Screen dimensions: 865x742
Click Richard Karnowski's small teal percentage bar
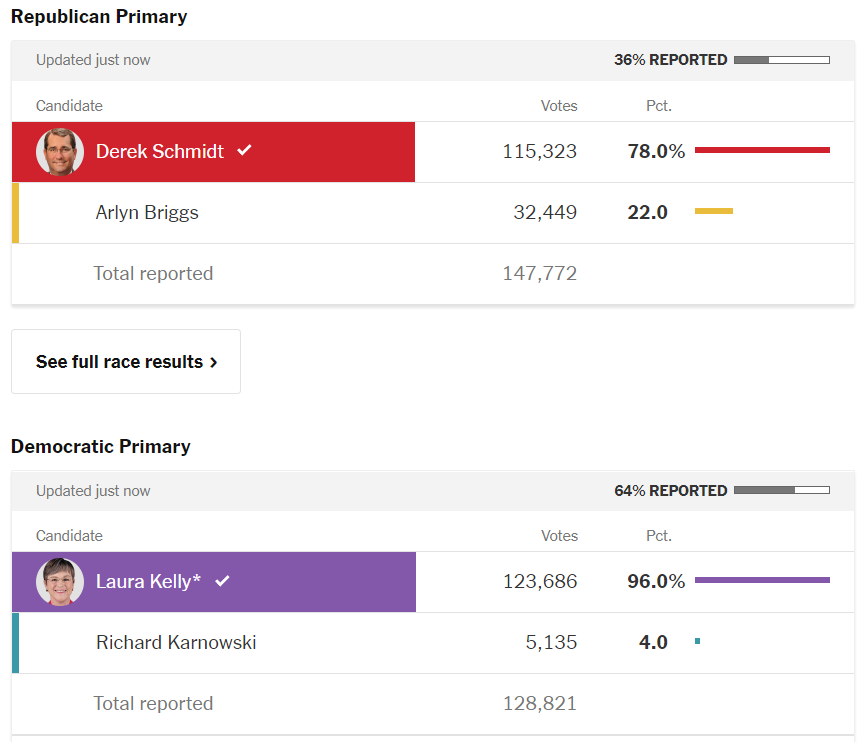pyautogui.click(x=697, y=641)
